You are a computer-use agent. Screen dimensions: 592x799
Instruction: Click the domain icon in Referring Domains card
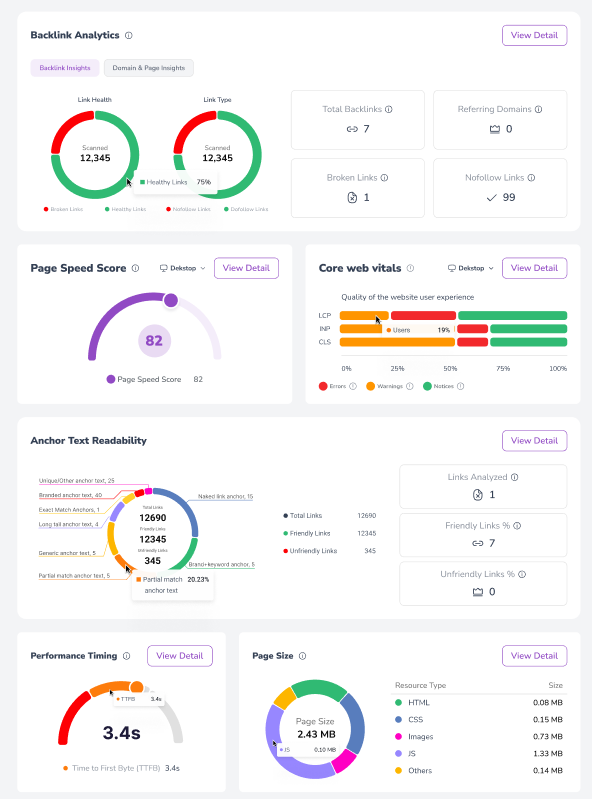point(495,129)
